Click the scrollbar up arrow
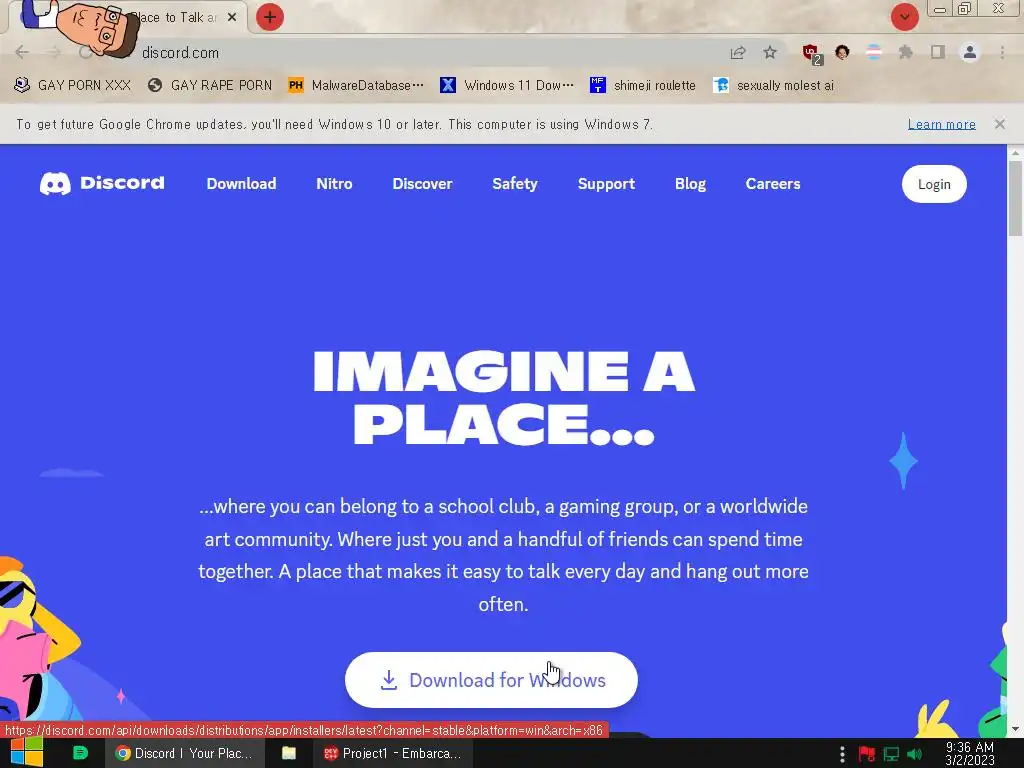Screen dimensions: 1024x768 (x=1015, y=153)
